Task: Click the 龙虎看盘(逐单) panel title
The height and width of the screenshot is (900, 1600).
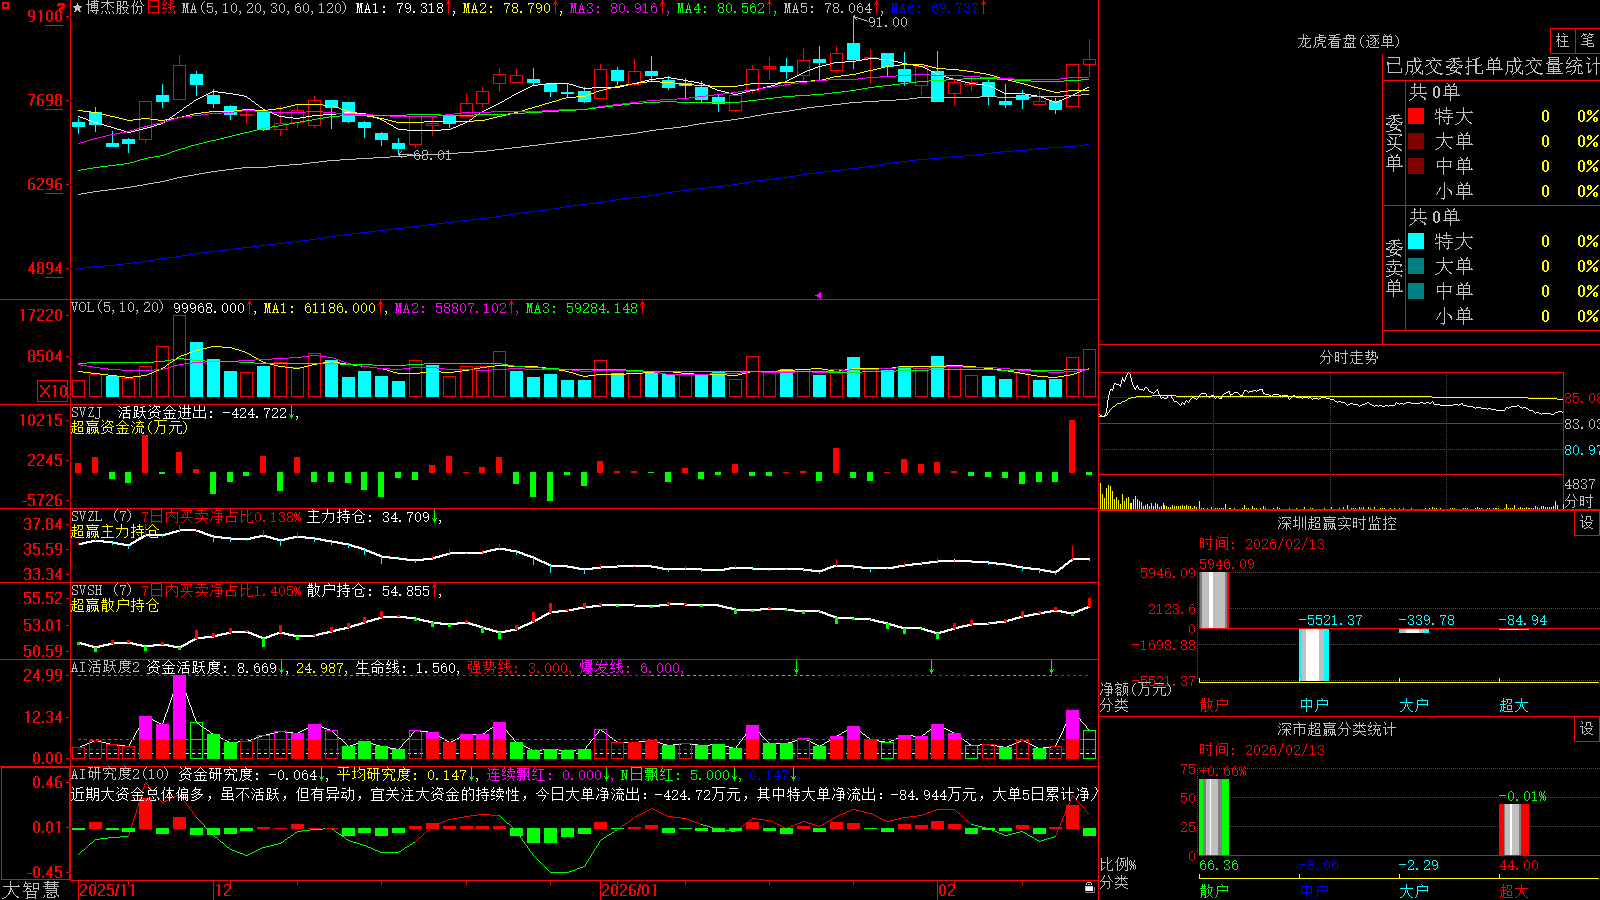Action: (x=1348, y=41)
